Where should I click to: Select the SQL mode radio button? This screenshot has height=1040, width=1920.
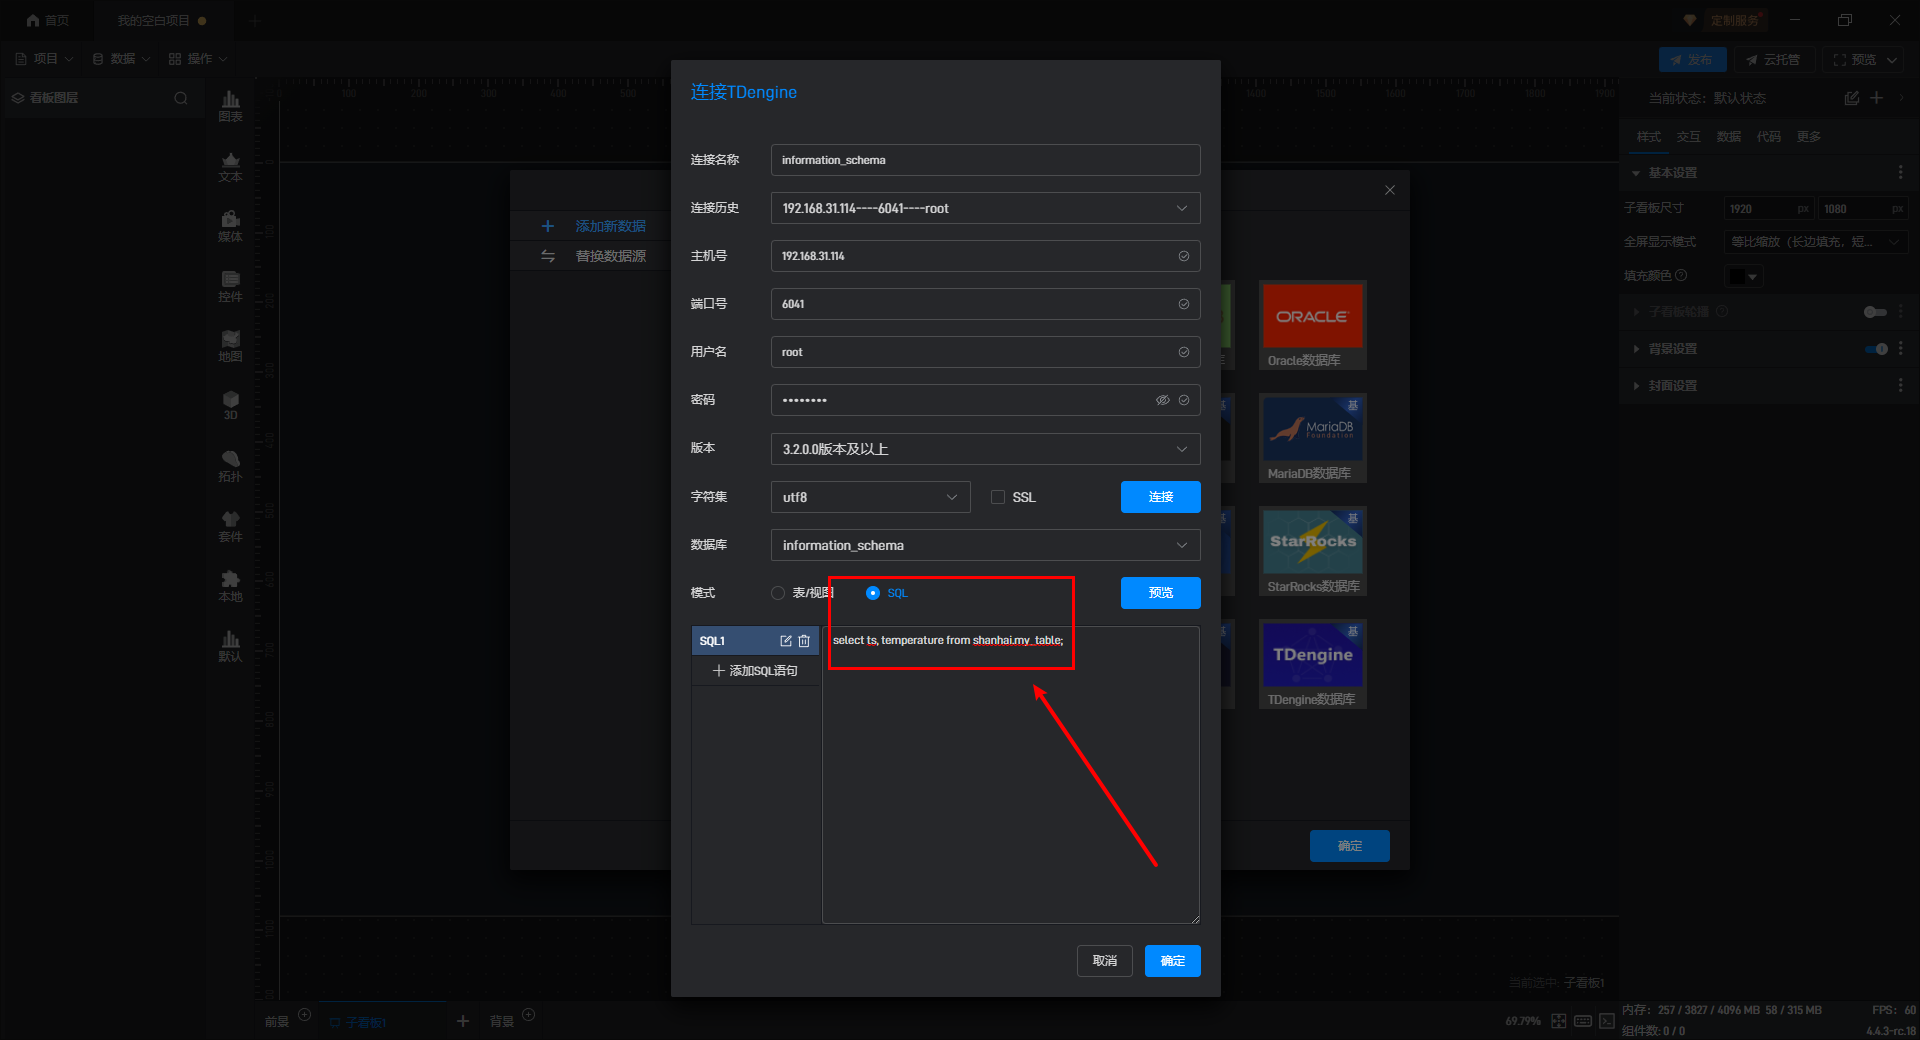[x=873, y=593]
